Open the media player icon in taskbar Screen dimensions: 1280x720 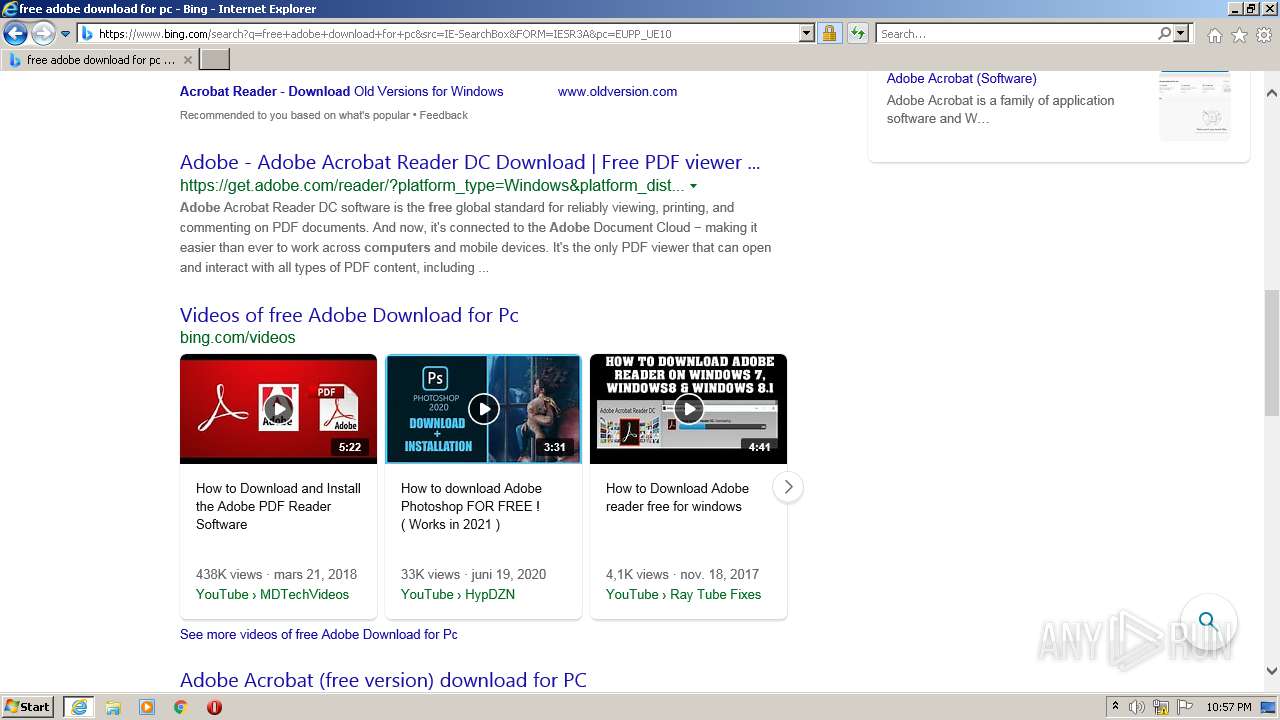pos(147,707)
